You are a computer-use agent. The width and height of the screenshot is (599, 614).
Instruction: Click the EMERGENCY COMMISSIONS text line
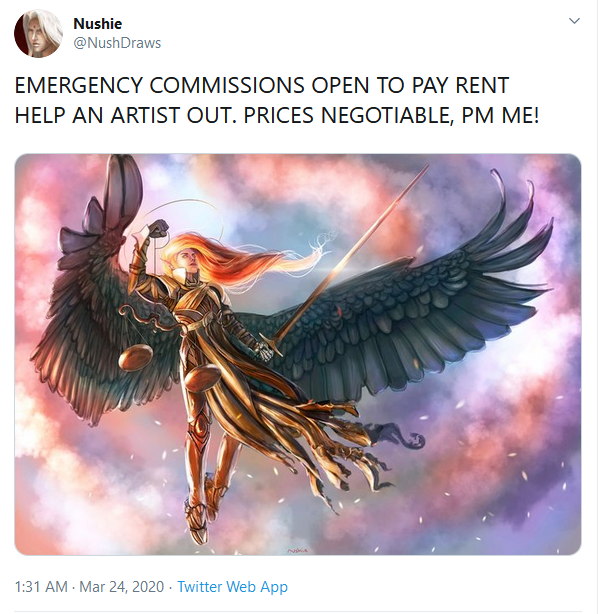(262, 85)
